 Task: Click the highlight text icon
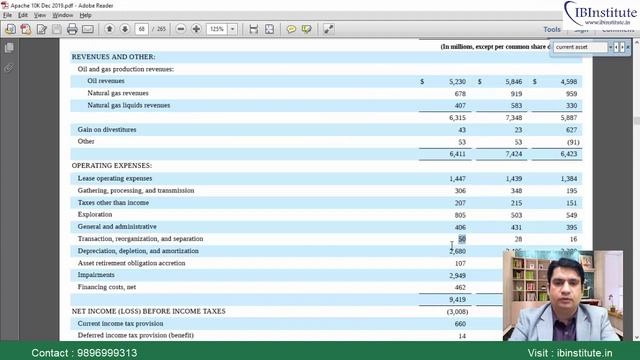[x=307, y=29]
